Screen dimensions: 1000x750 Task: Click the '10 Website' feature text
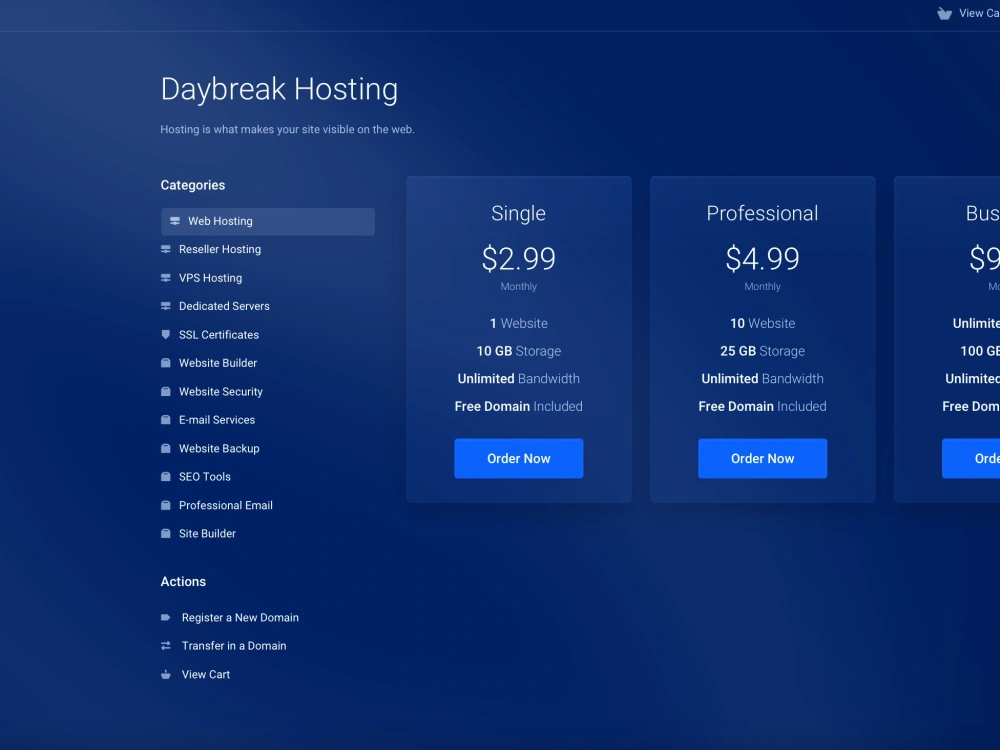(762, 323)
